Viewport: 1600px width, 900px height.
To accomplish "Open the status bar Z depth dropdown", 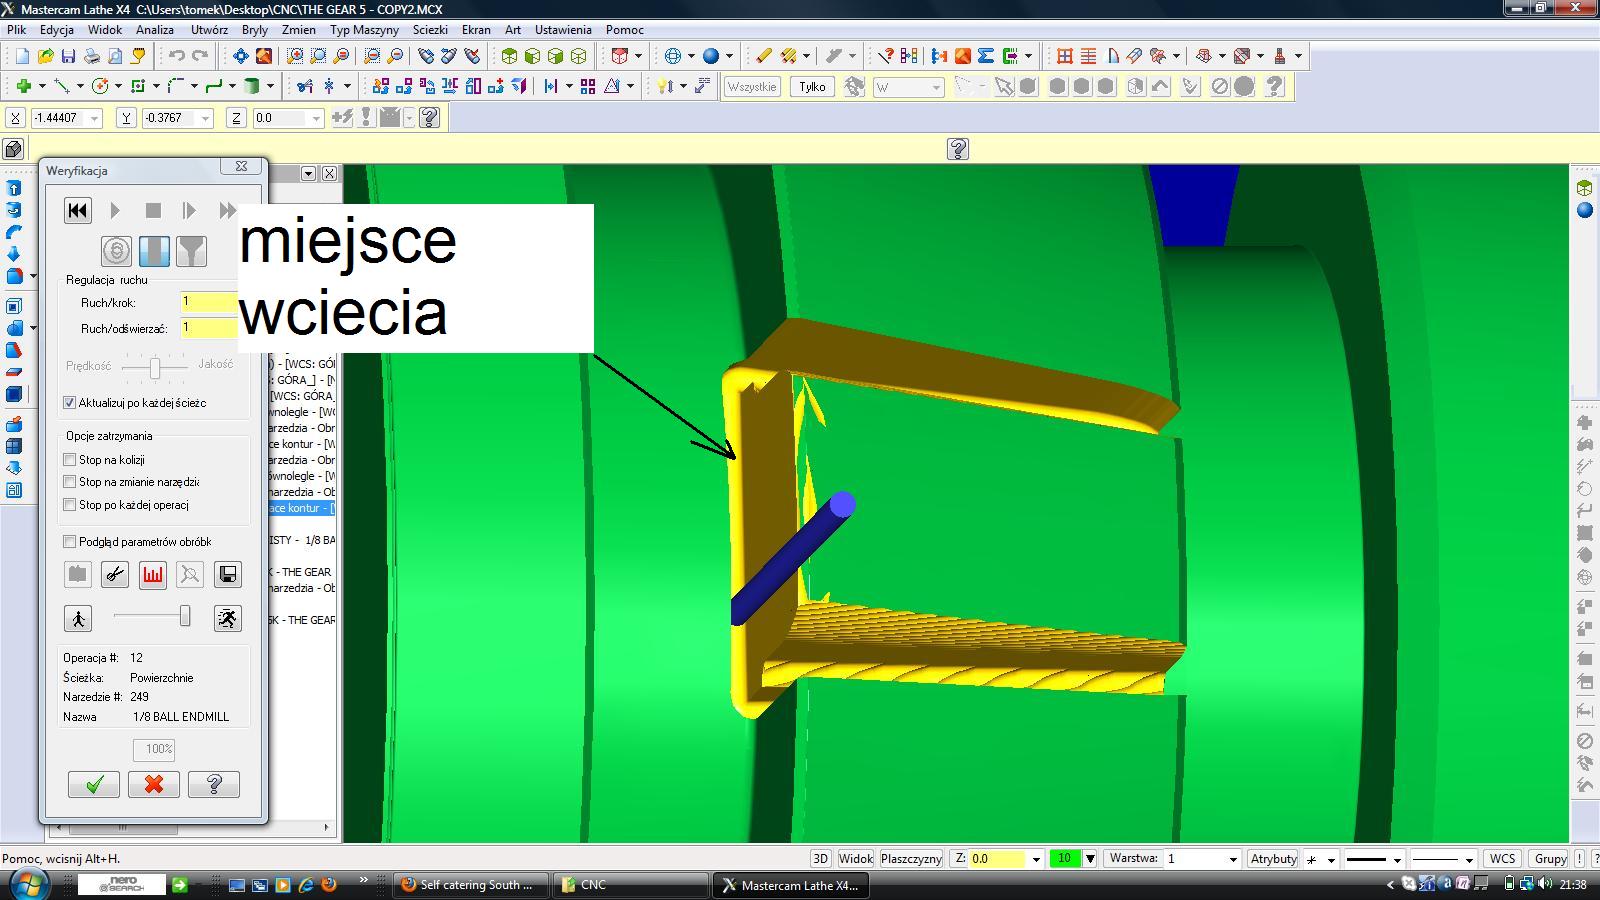I will tap(1036, 859).
